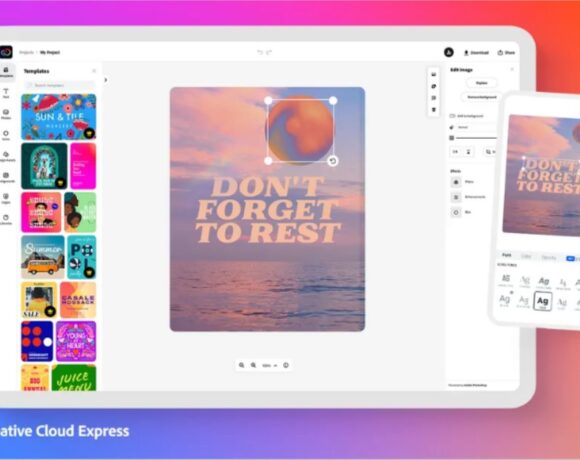Image resolution: width=580 pixels, height=460 pixels.
Task: Choose the Sun & Tile Market template
Action: (x=58, y=117)
